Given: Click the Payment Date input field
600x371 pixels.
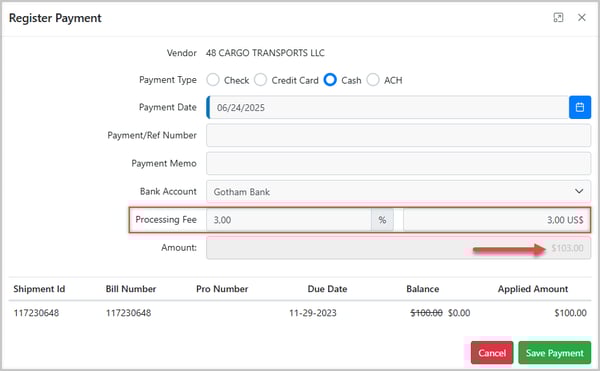Looking at the screenshot, I should [388, 107].
